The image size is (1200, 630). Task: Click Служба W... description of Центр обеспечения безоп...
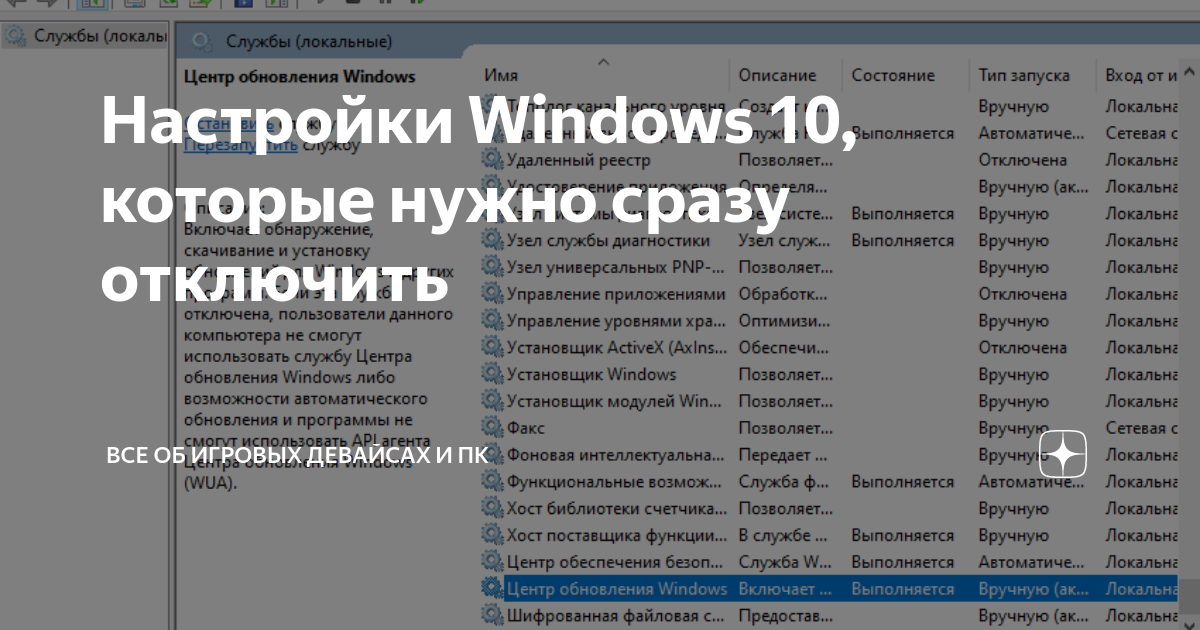pyautogui.click(x=785, y=562)
